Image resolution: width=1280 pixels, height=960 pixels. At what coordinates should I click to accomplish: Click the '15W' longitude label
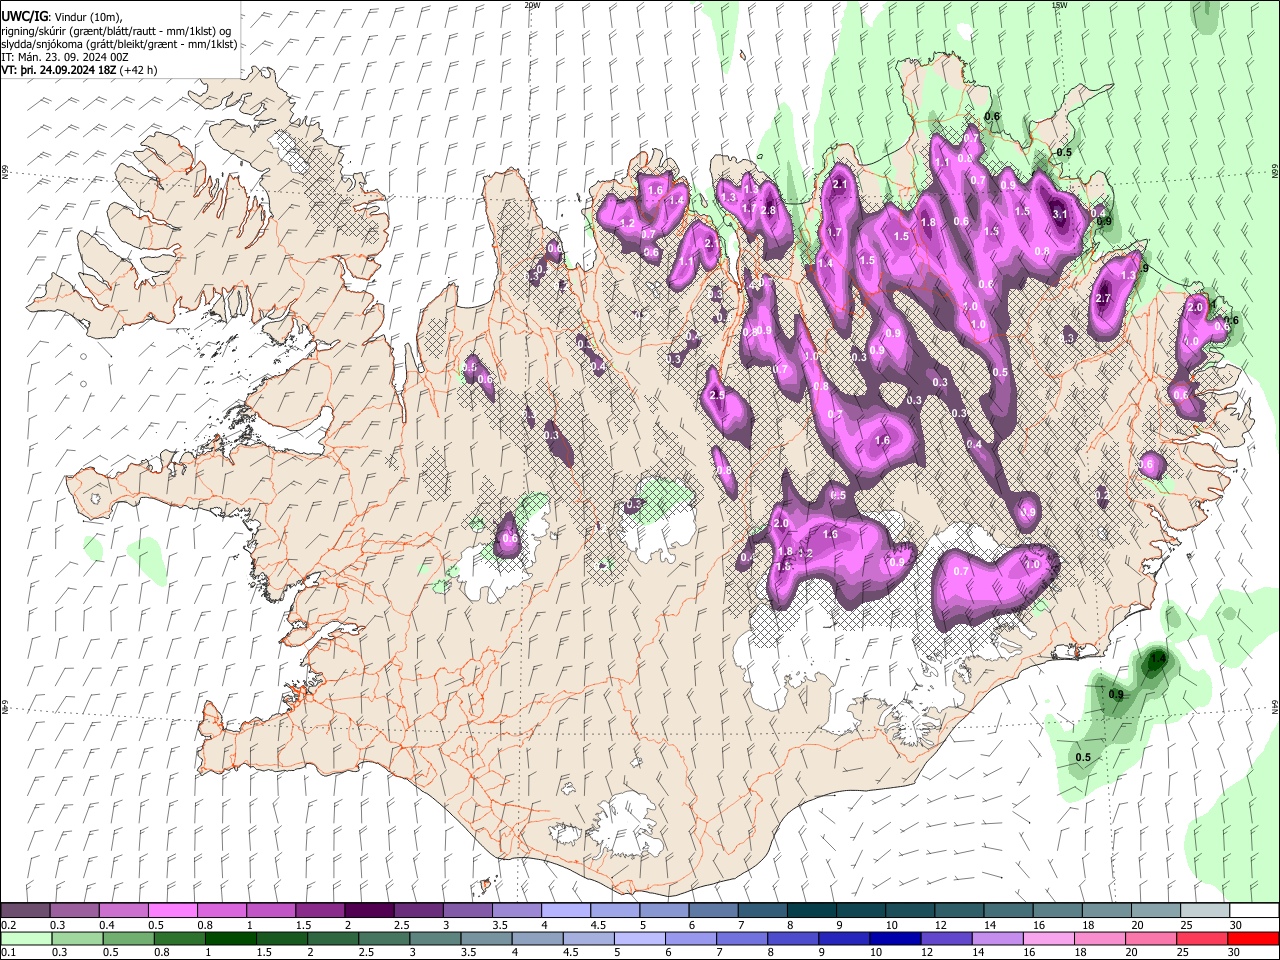coord(1059,5)
